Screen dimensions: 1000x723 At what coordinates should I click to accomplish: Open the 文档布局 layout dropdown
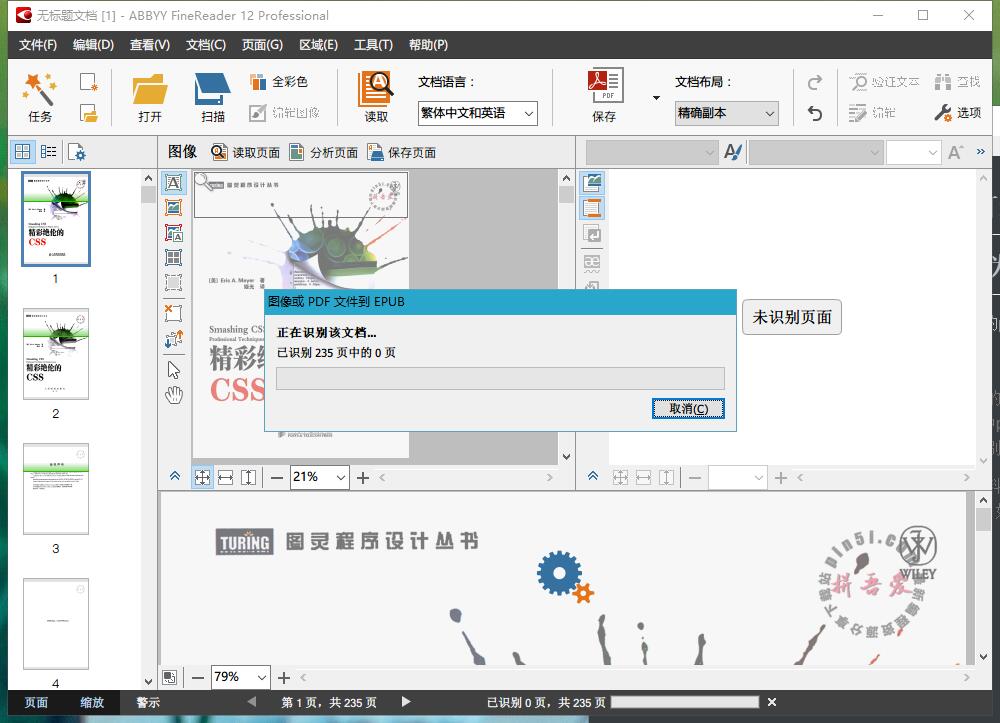click(x=726, y=113)
